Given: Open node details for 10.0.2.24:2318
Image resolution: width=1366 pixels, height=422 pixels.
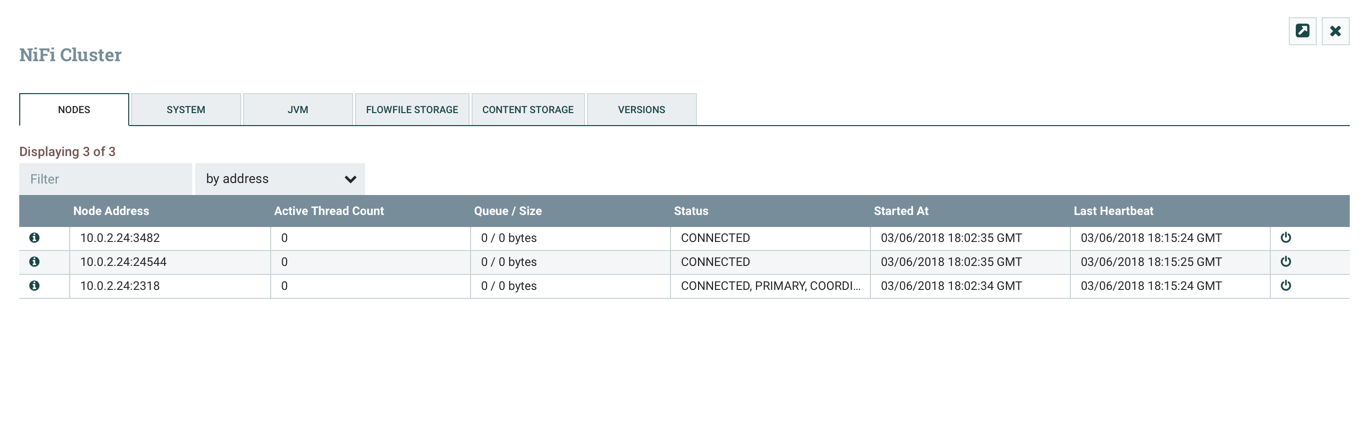Looking at the screenshot, I should coord(34,286).
